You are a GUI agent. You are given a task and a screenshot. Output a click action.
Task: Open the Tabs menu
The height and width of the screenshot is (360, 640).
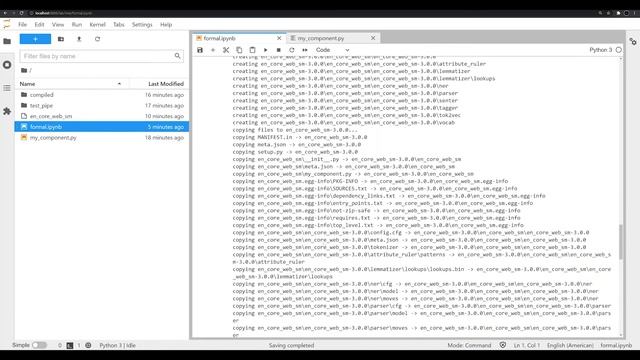(119, 24)
